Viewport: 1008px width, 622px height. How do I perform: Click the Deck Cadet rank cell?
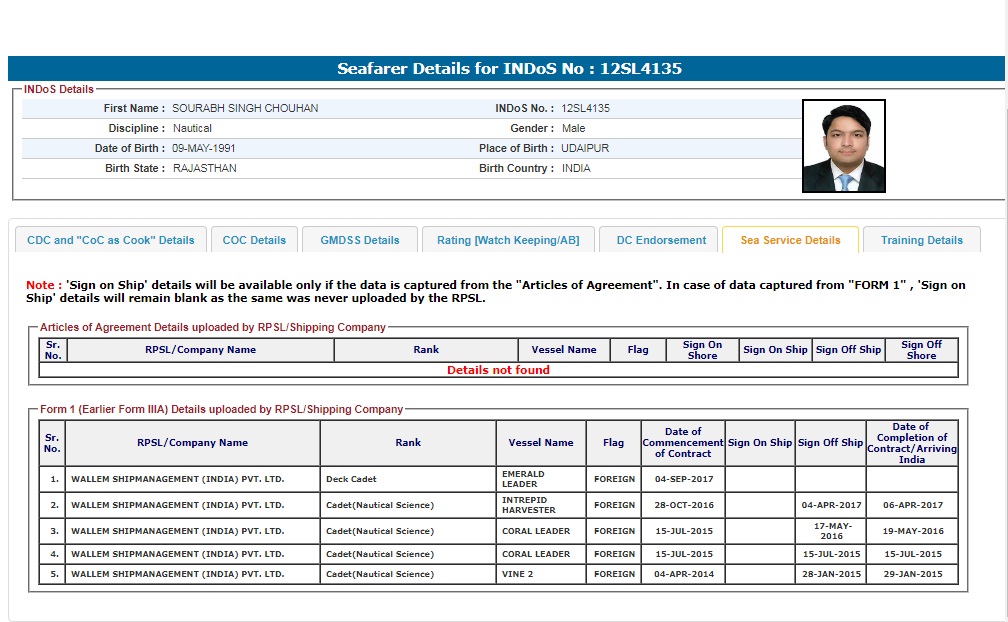[x=408, y=479]
